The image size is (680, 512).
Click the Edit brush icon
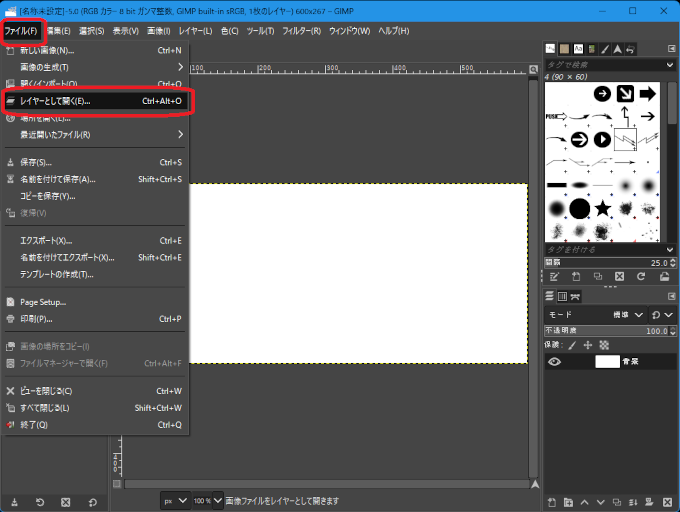(x=554, y=277)
